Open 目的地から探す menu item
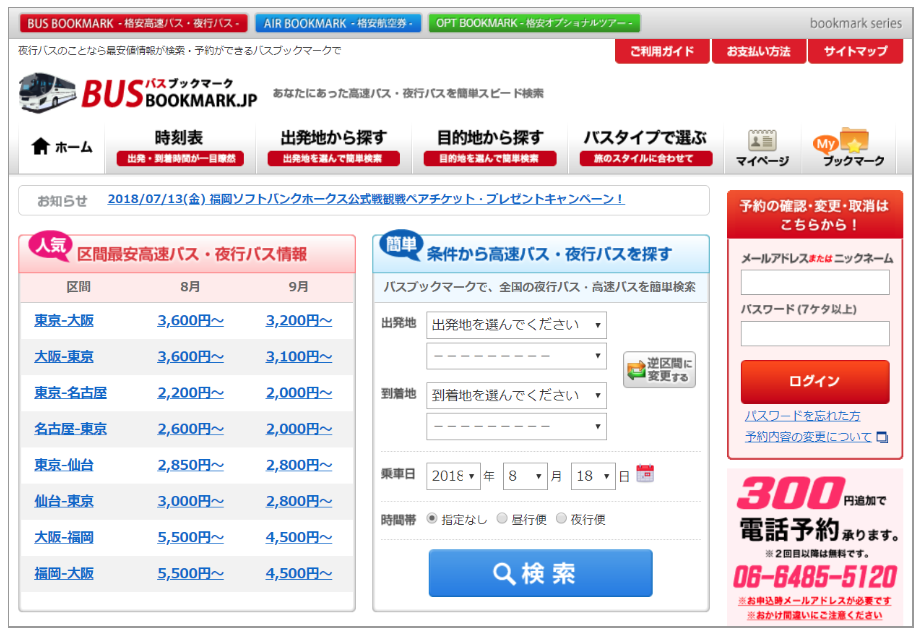 490,147
